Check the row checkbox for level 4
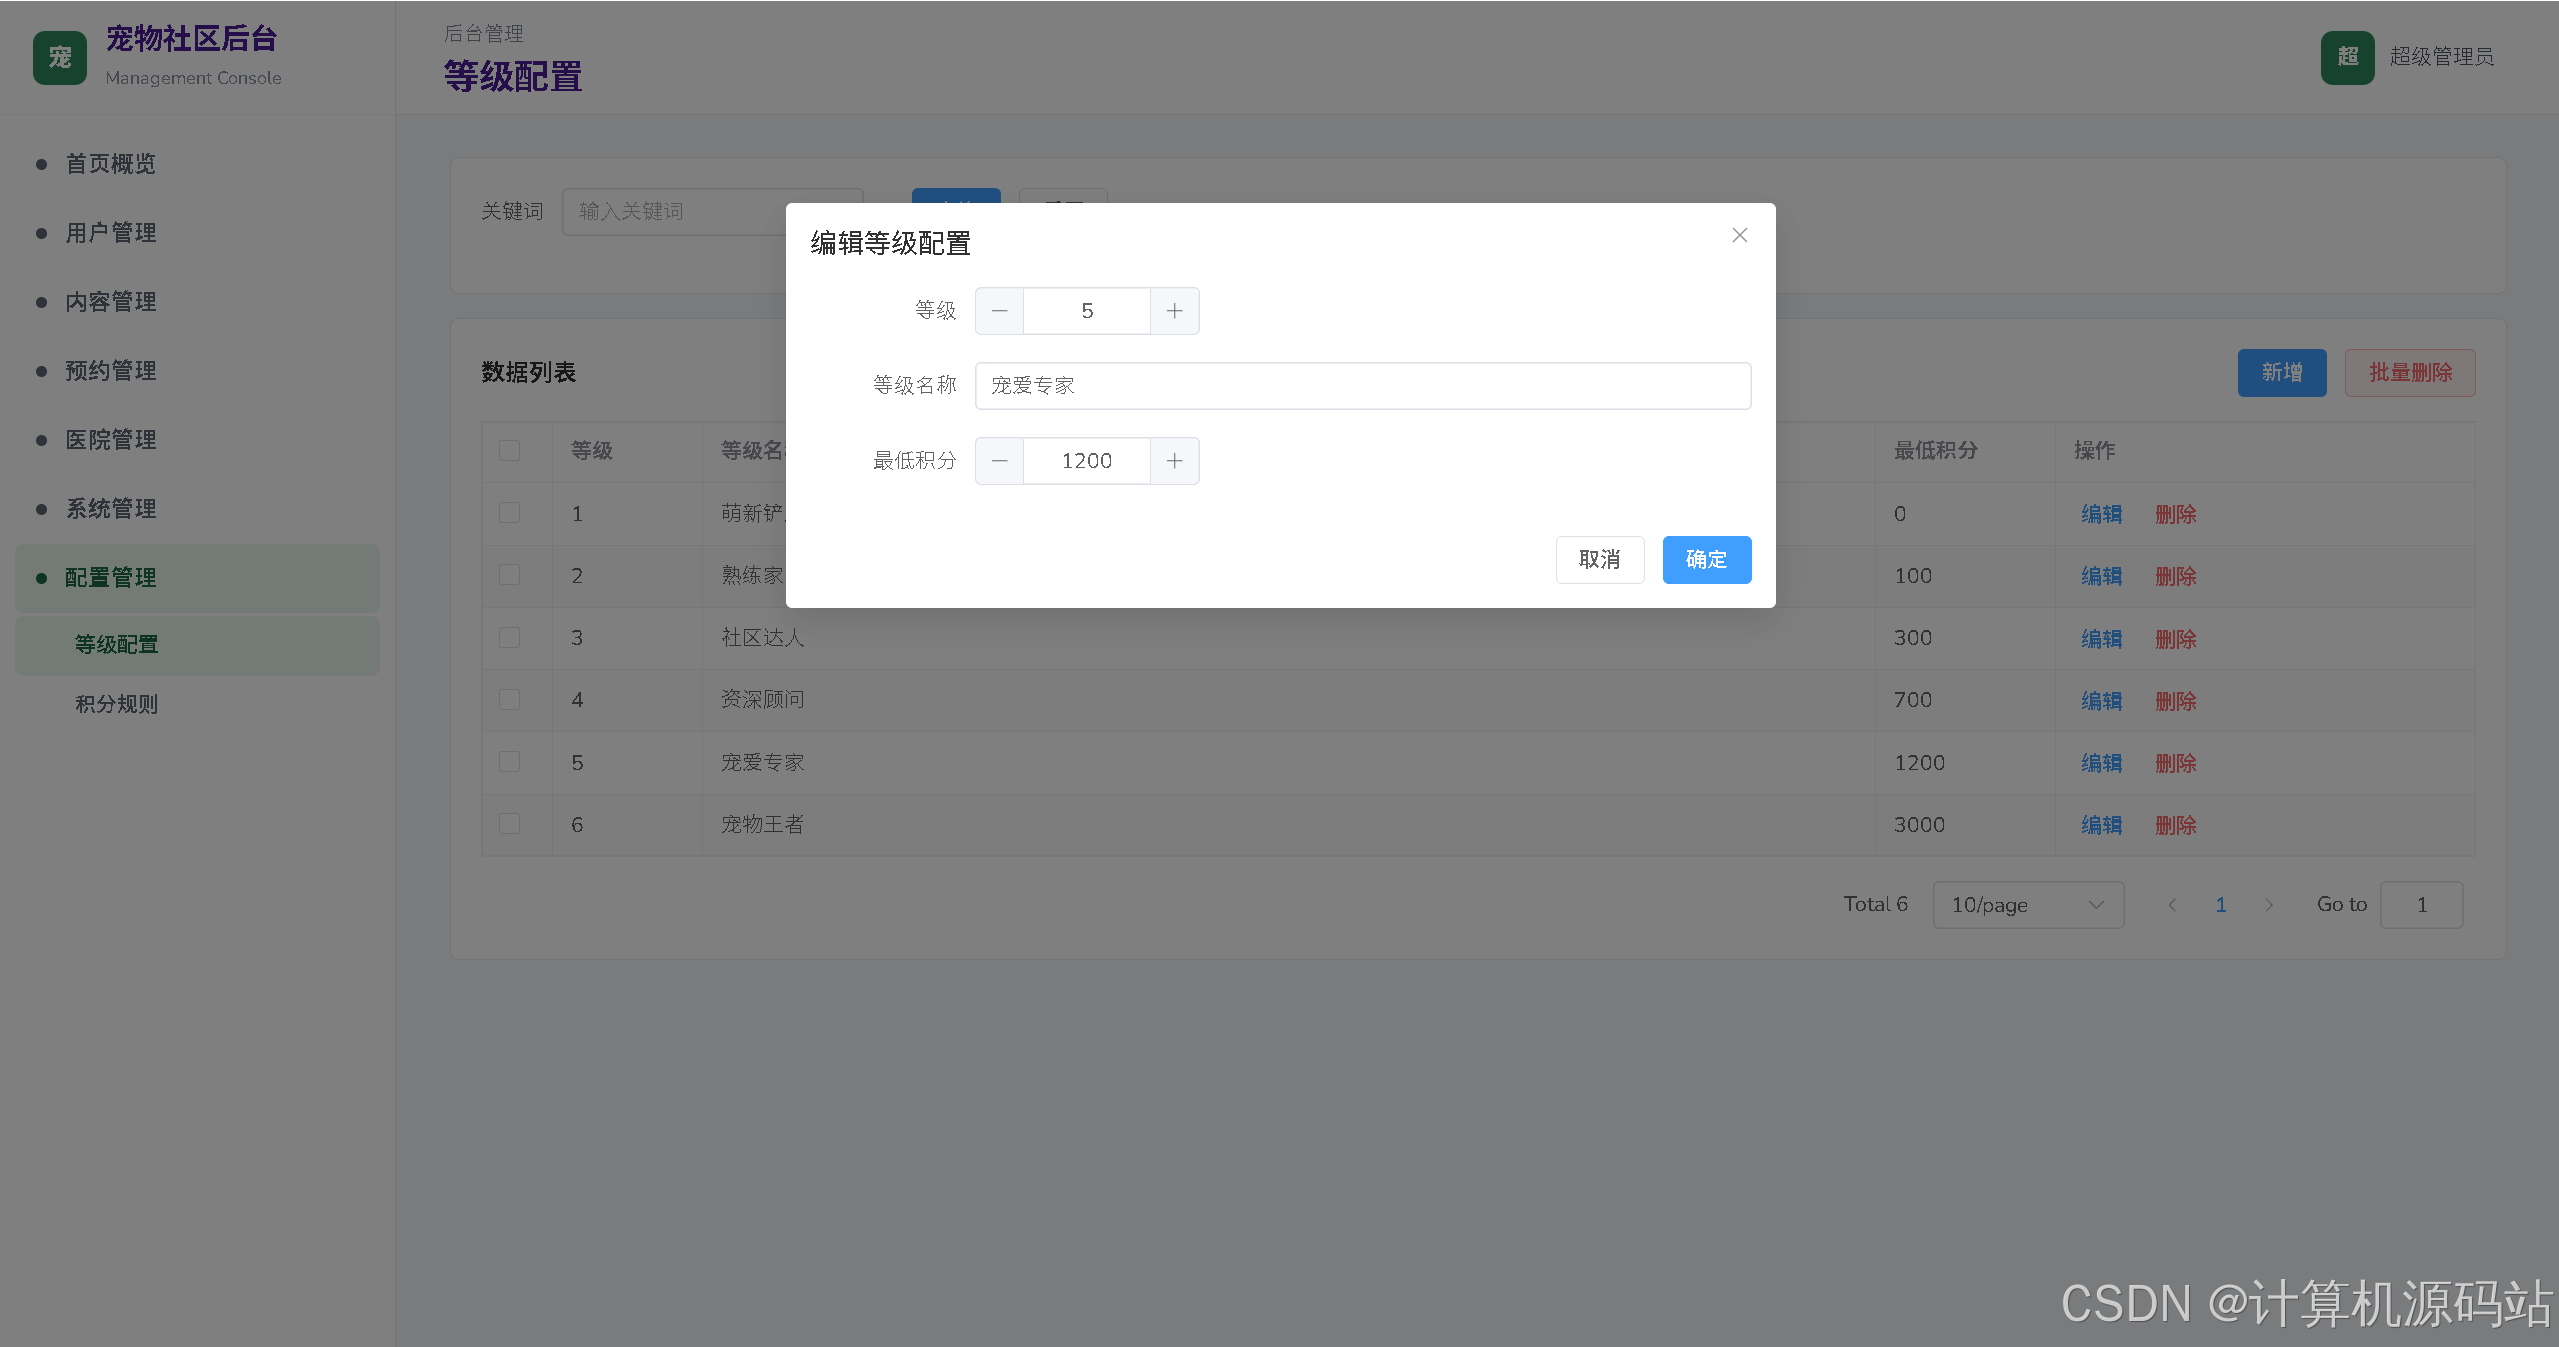2559x1347 pixels. (x=509, y=700)
